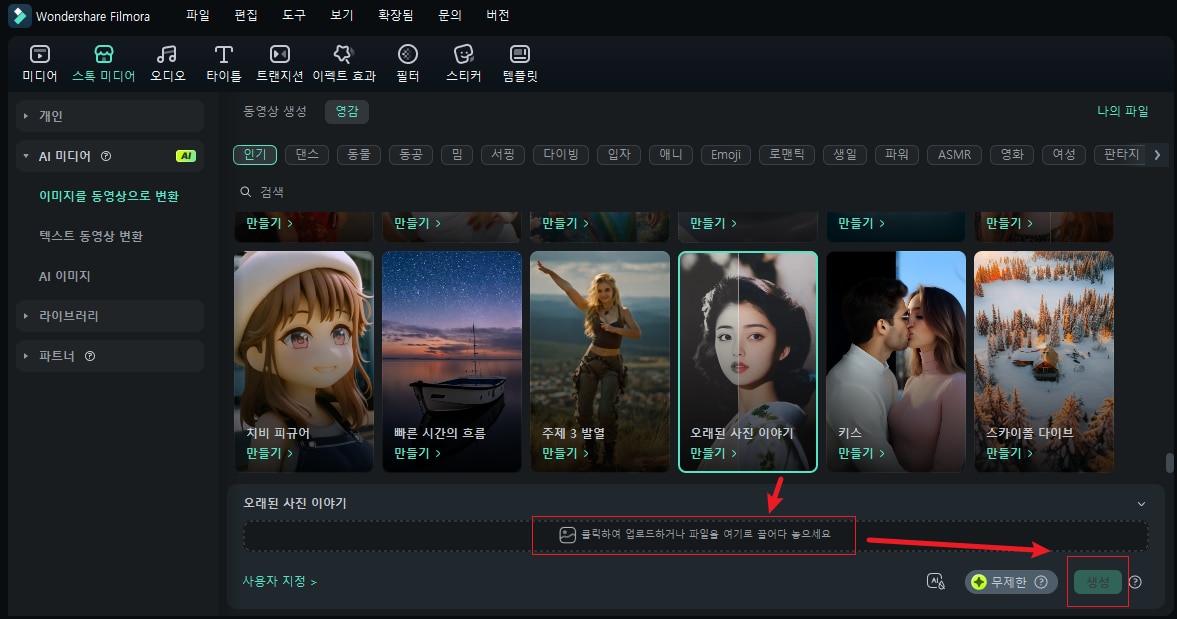Screen dimensions: 1177x619
Task: Collapse the 오래된 사진 이야기 panel chevron
Action: (x=1141, y=504)
